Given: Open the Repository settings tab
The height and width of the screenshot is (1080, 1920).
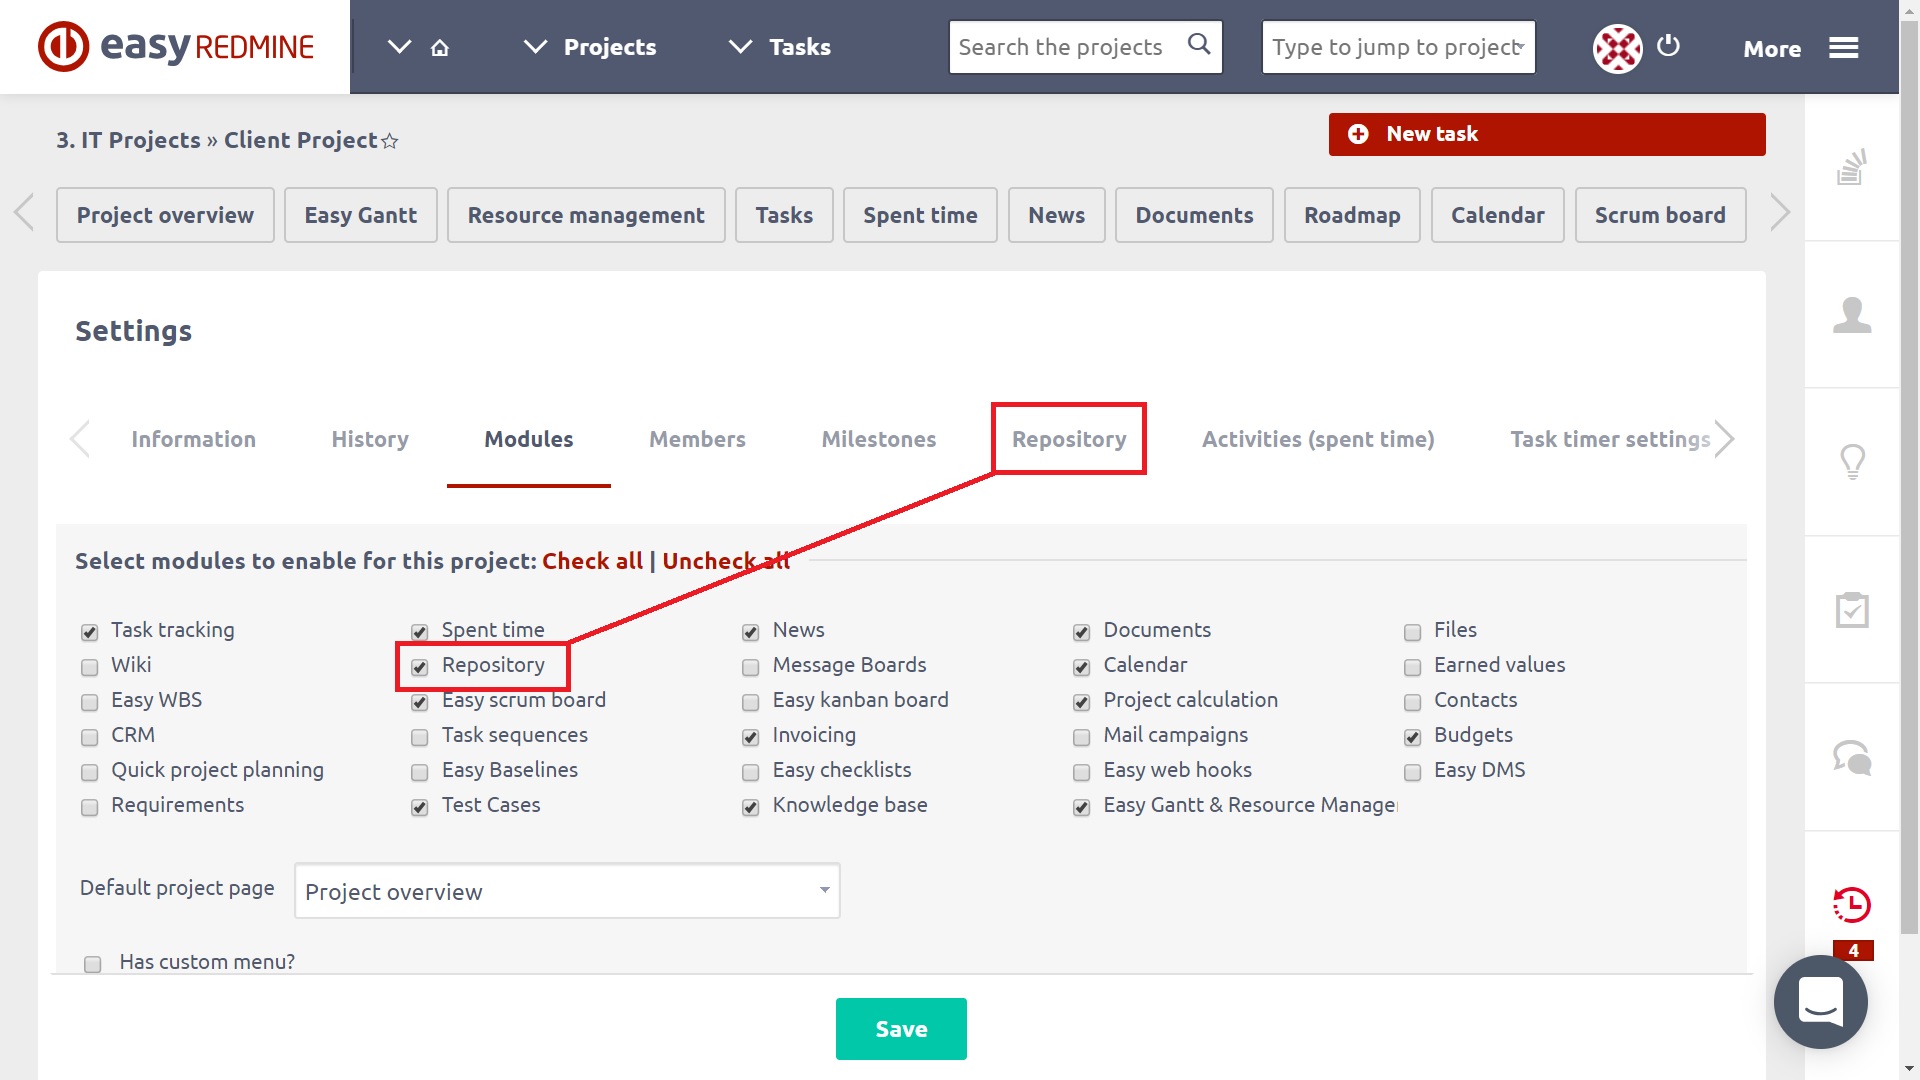Looking at the screenshot, I should [x=1068, y=439].
